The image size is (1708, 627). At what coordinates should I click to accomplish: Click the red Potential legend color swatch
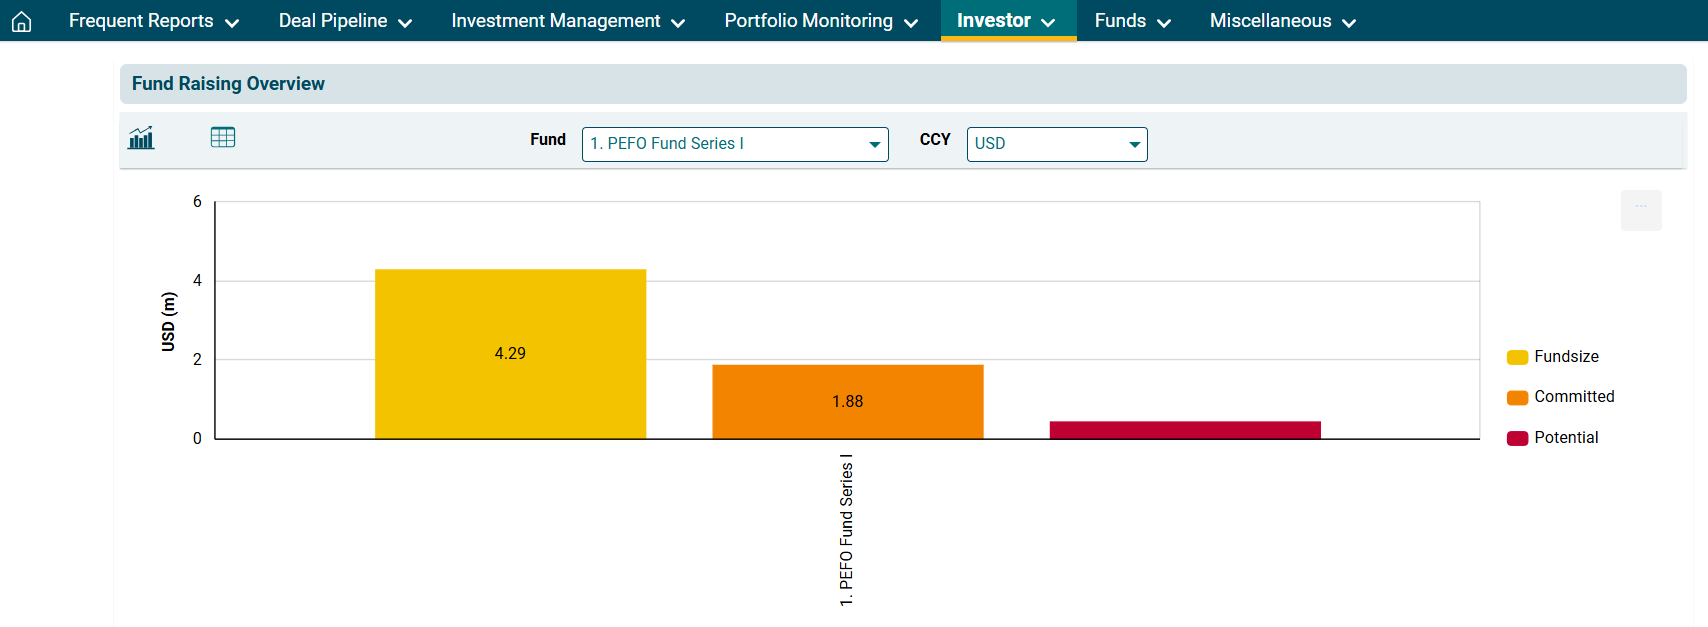tap(1517, 438)
